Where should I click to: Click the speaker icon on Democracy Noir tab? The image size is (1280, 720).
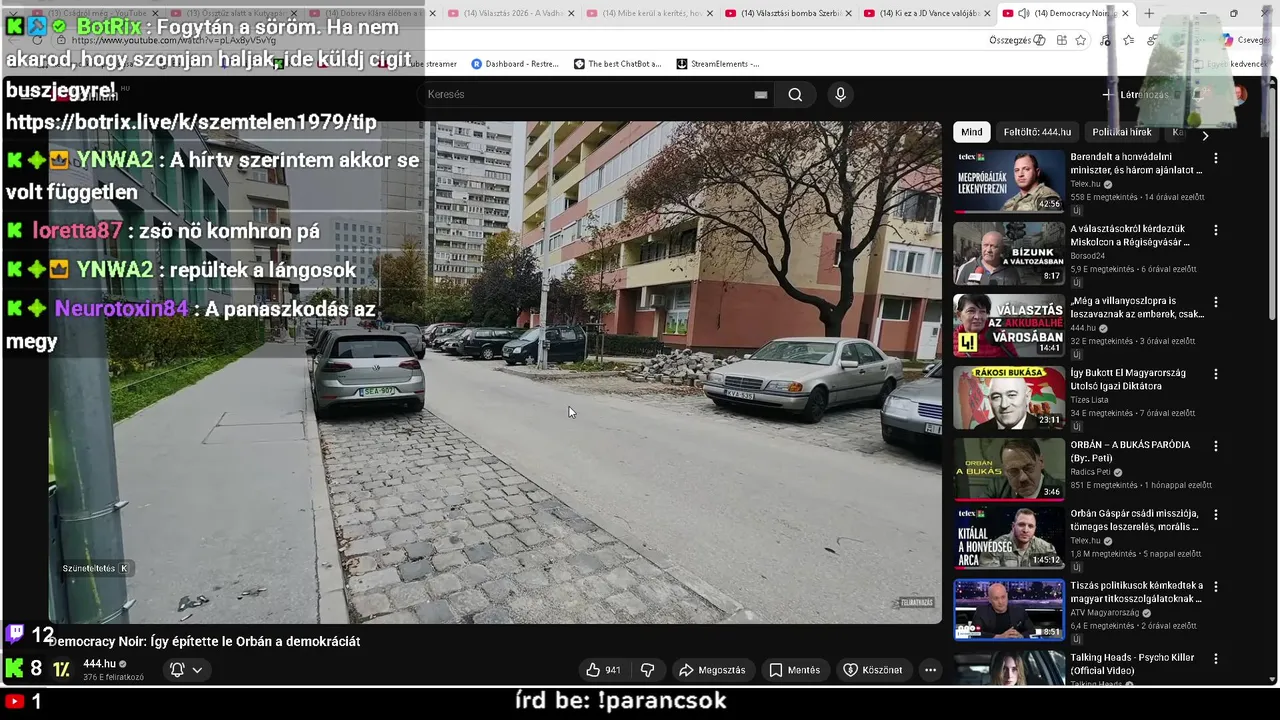(x=1023, y=13)
